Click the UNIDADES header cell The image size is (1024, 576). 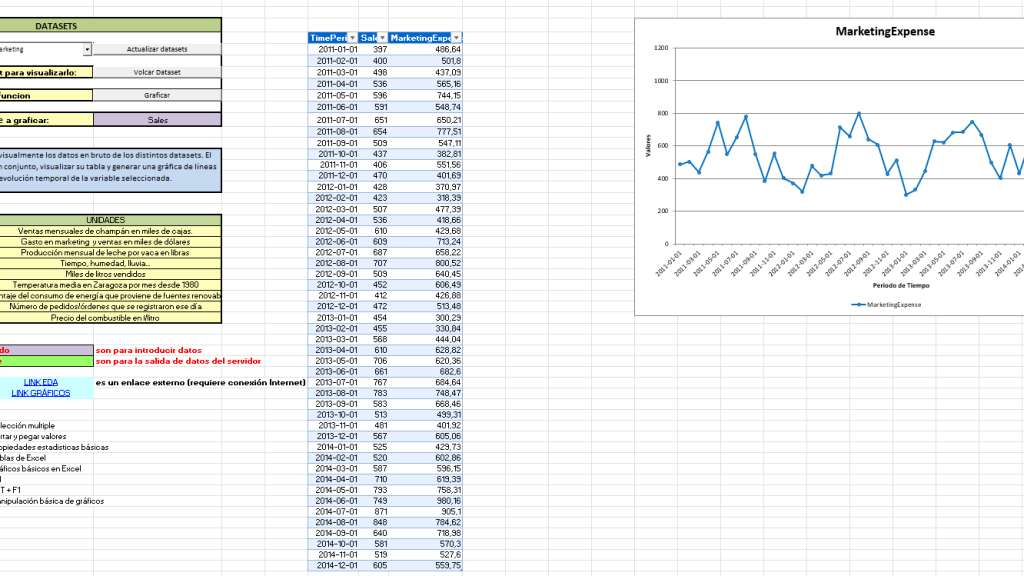pyautogui.click(x=105, y=219)
